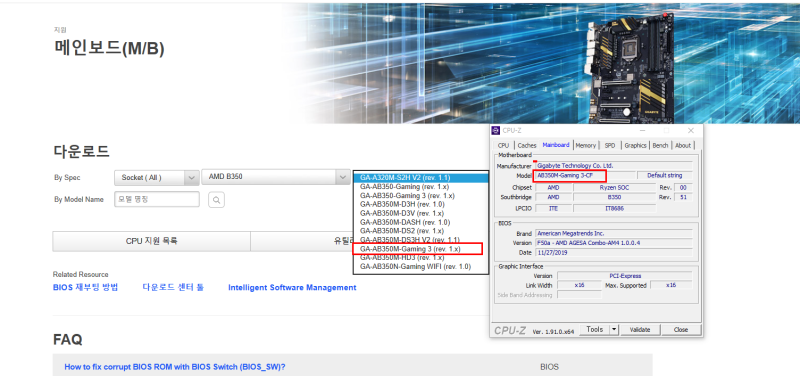Switch to the Memory tab
This screenshot has width=800, height=376.
(585, 145)
